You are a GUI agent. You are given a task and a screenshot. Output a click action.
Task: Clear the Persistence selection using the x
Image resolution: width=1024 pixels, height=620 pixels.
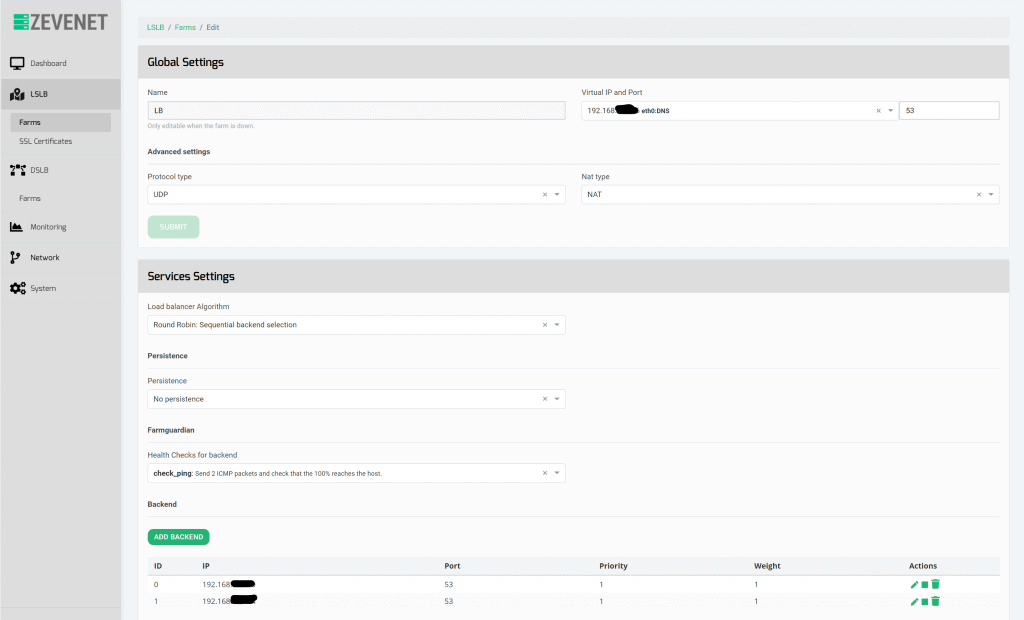click(x=544, y=399)
